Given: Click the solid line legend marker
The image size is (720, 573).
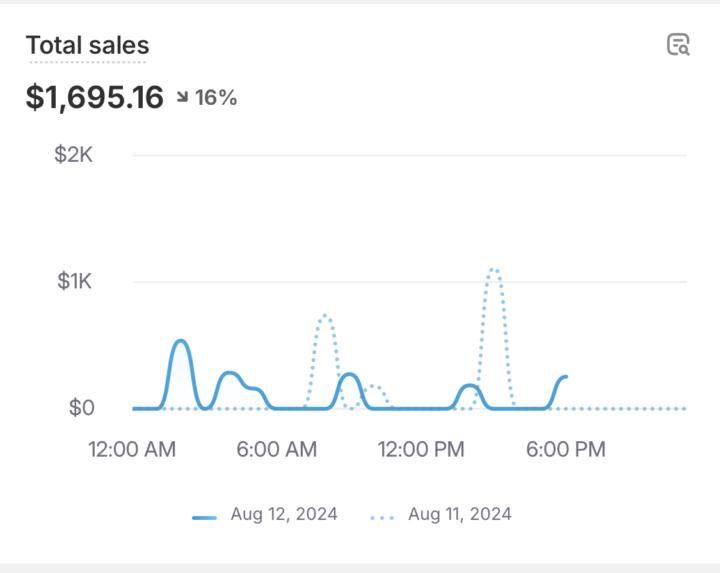Looking at the screenshot, I should pyautogui.click(x=204, y=517).
